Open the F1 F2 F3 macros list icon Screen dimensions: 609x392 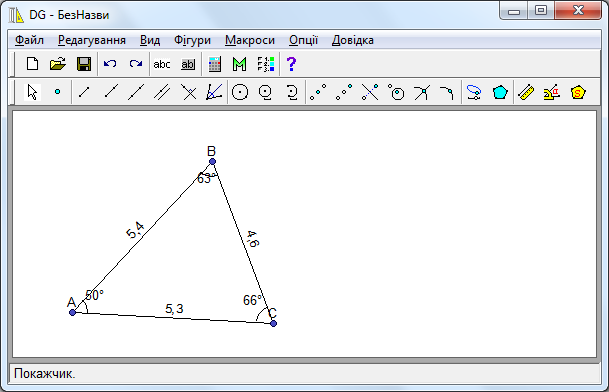(266, 64)
